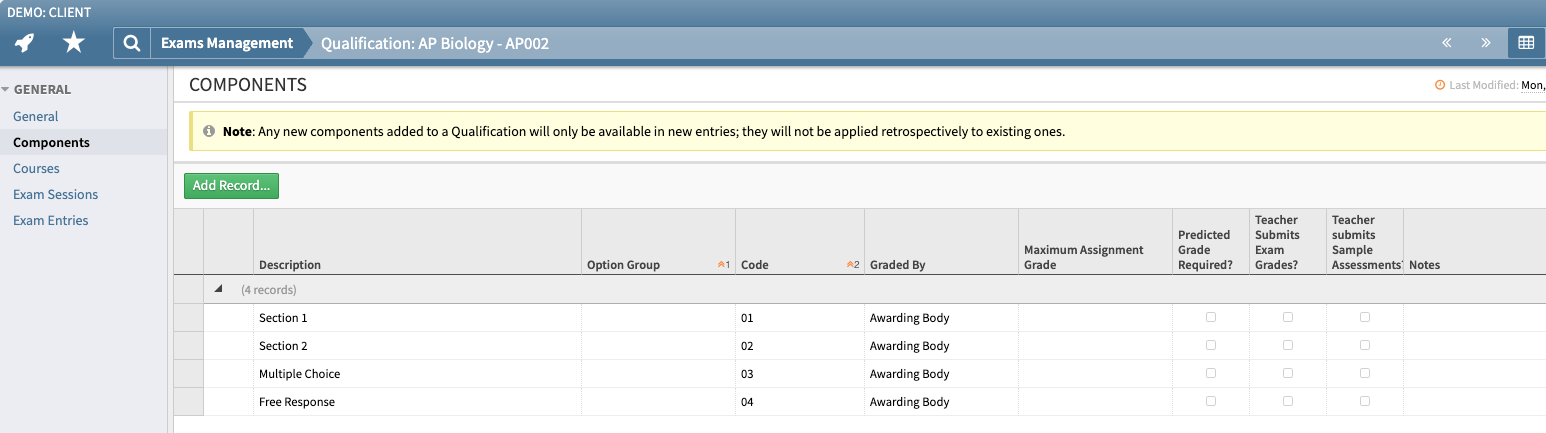Select Components in the sidebar
The width and height of the screenshot is (1546, 433).
click(51, 142)
